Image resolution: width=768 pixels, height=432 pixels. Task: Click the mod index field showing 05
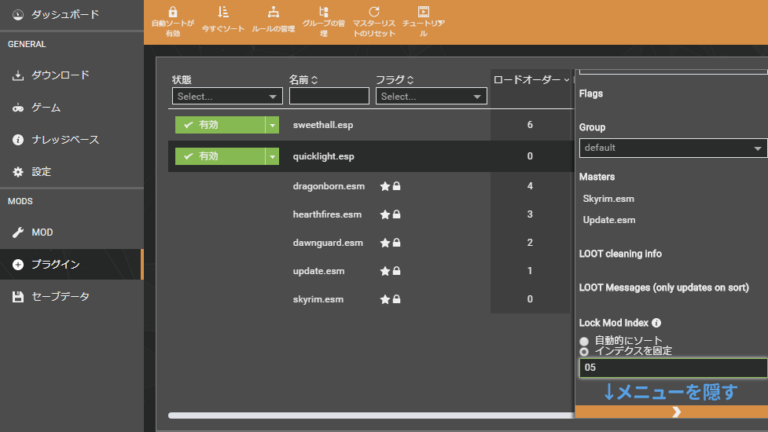tap(672, 368)
